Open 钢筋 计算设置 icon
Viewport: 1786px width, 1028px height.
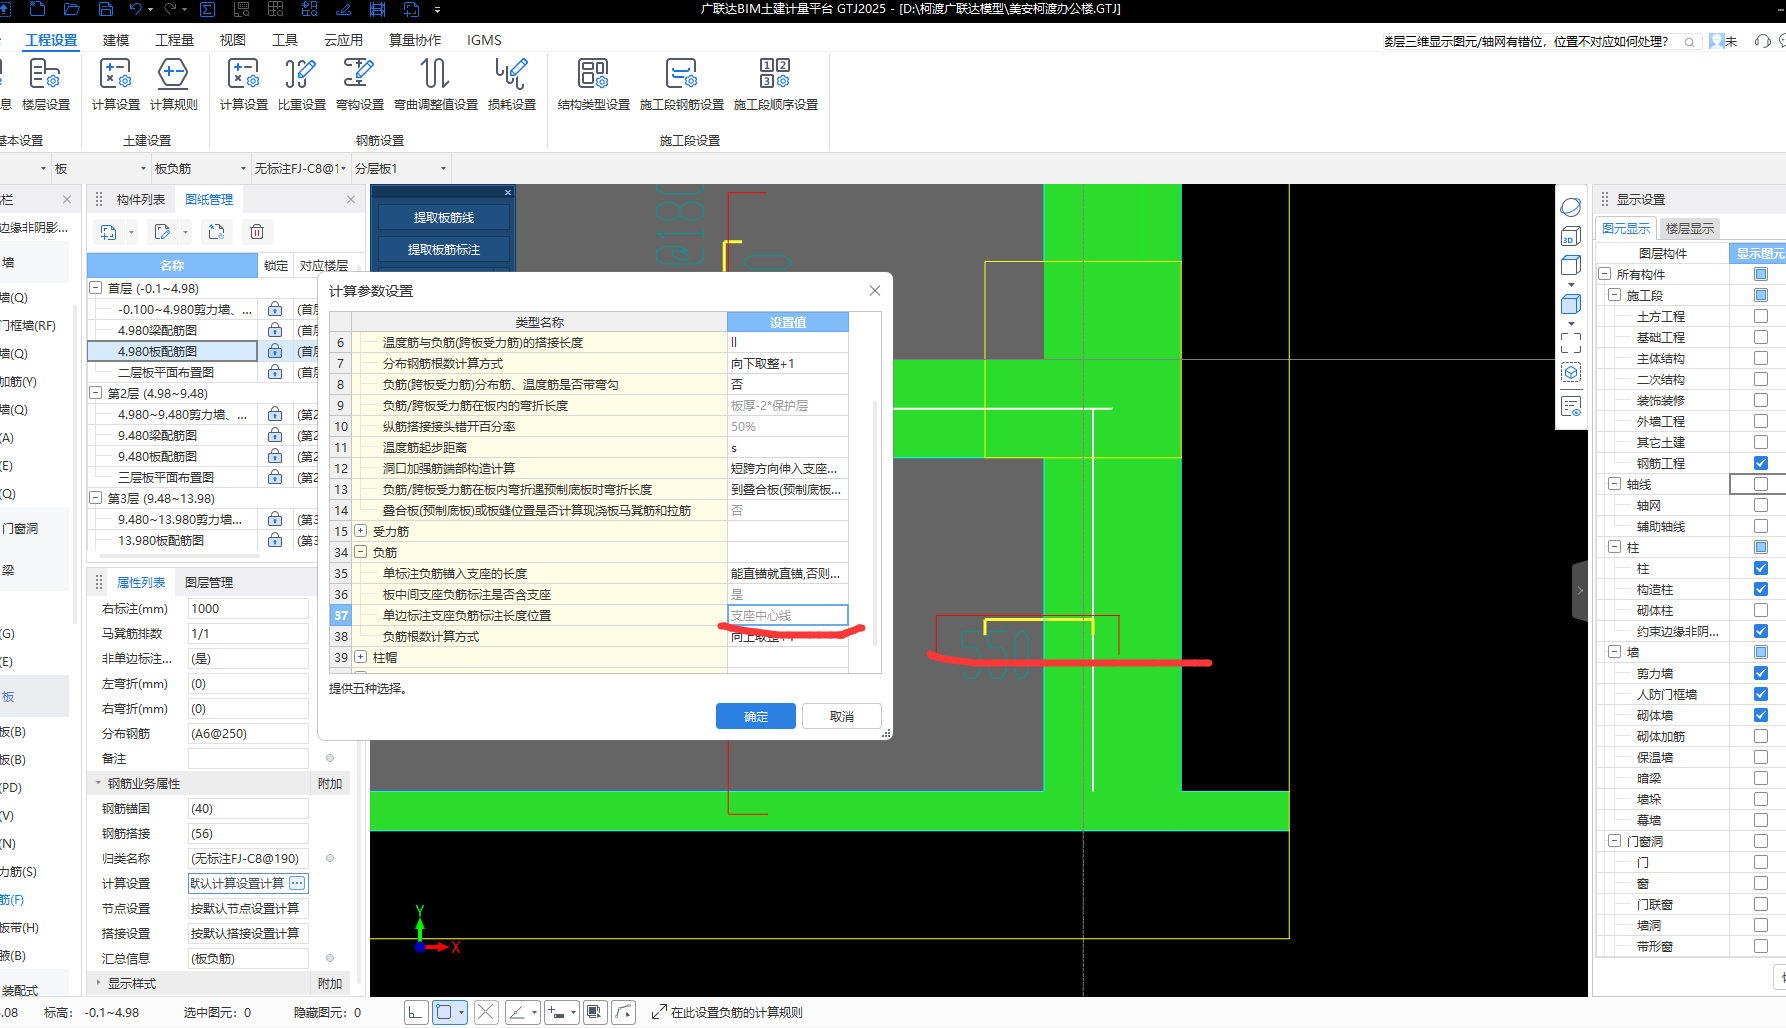pos(244,84)
